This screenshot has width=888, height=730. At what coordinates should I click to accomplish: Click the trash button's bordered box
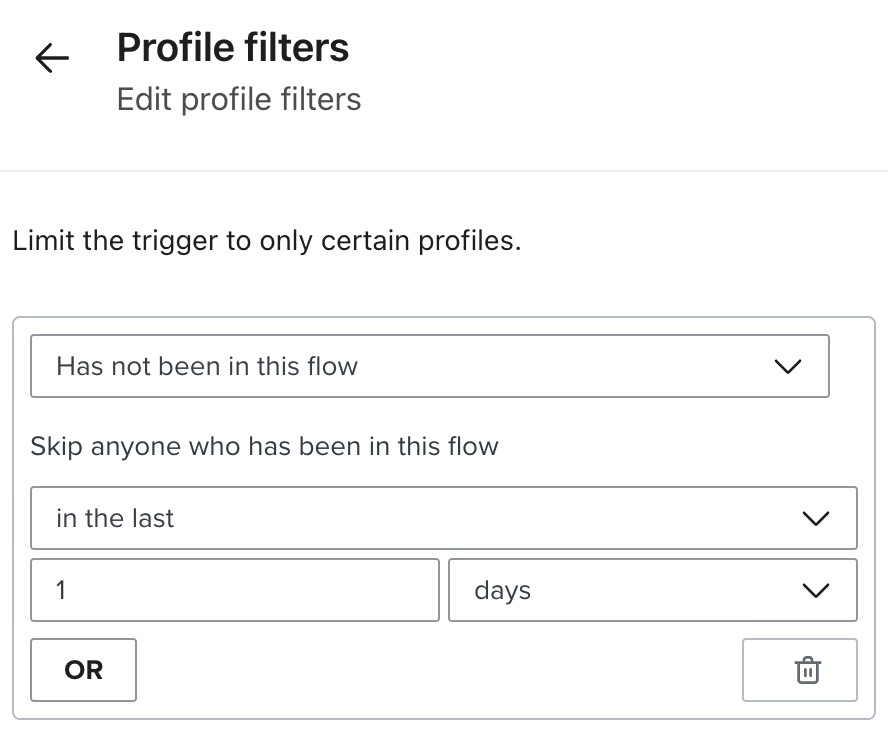780,670
